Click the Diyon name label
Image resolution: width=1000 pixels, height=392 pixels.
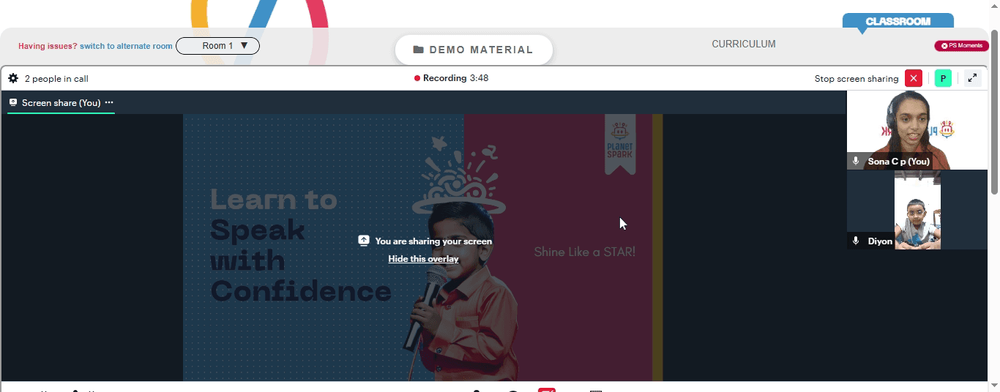880,242
